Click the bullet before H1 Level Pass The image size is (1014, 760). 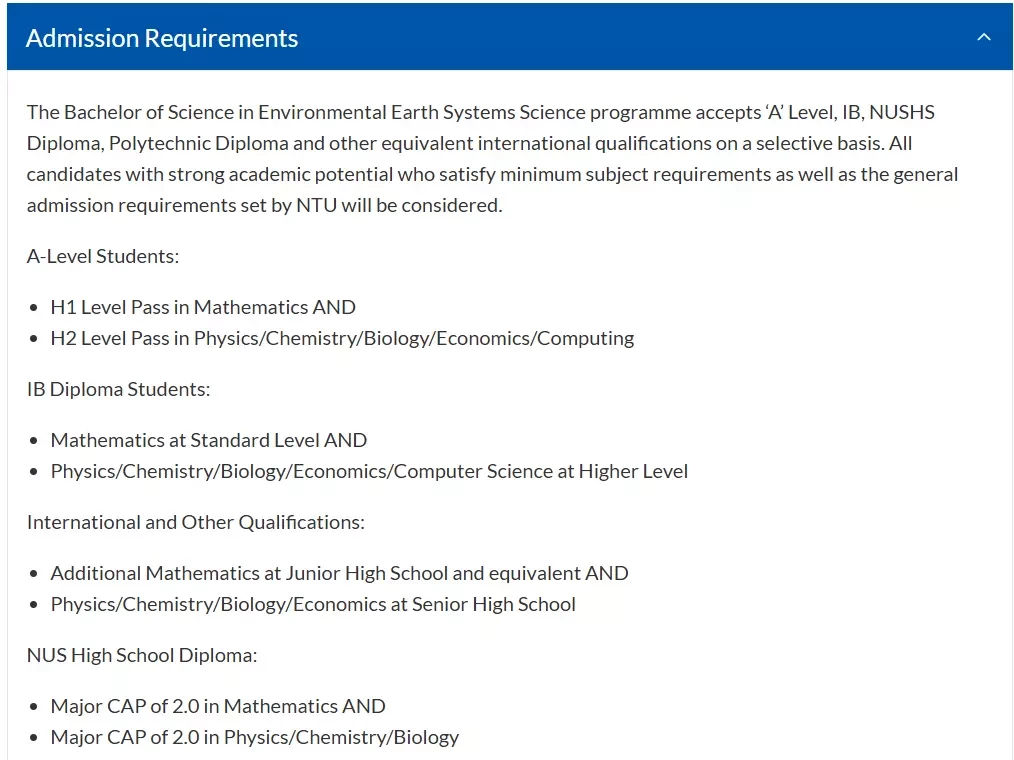tap(34, 308)
